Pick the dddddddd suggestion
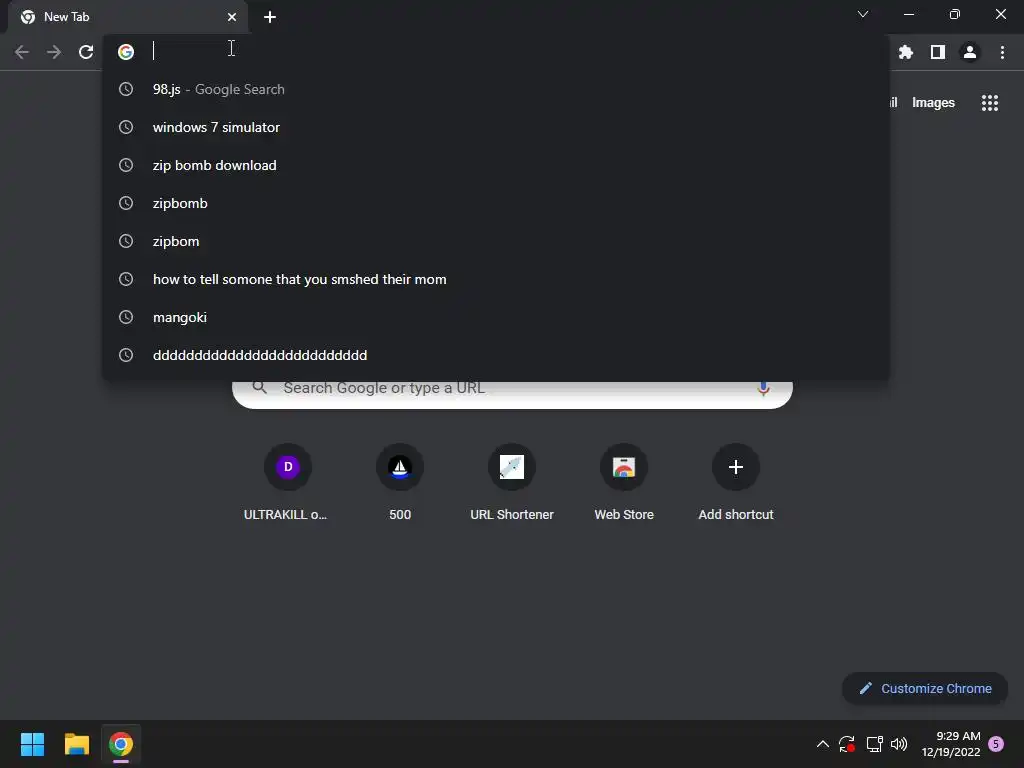This screenshot has width=1024, height=768. (x=496, y=355)
